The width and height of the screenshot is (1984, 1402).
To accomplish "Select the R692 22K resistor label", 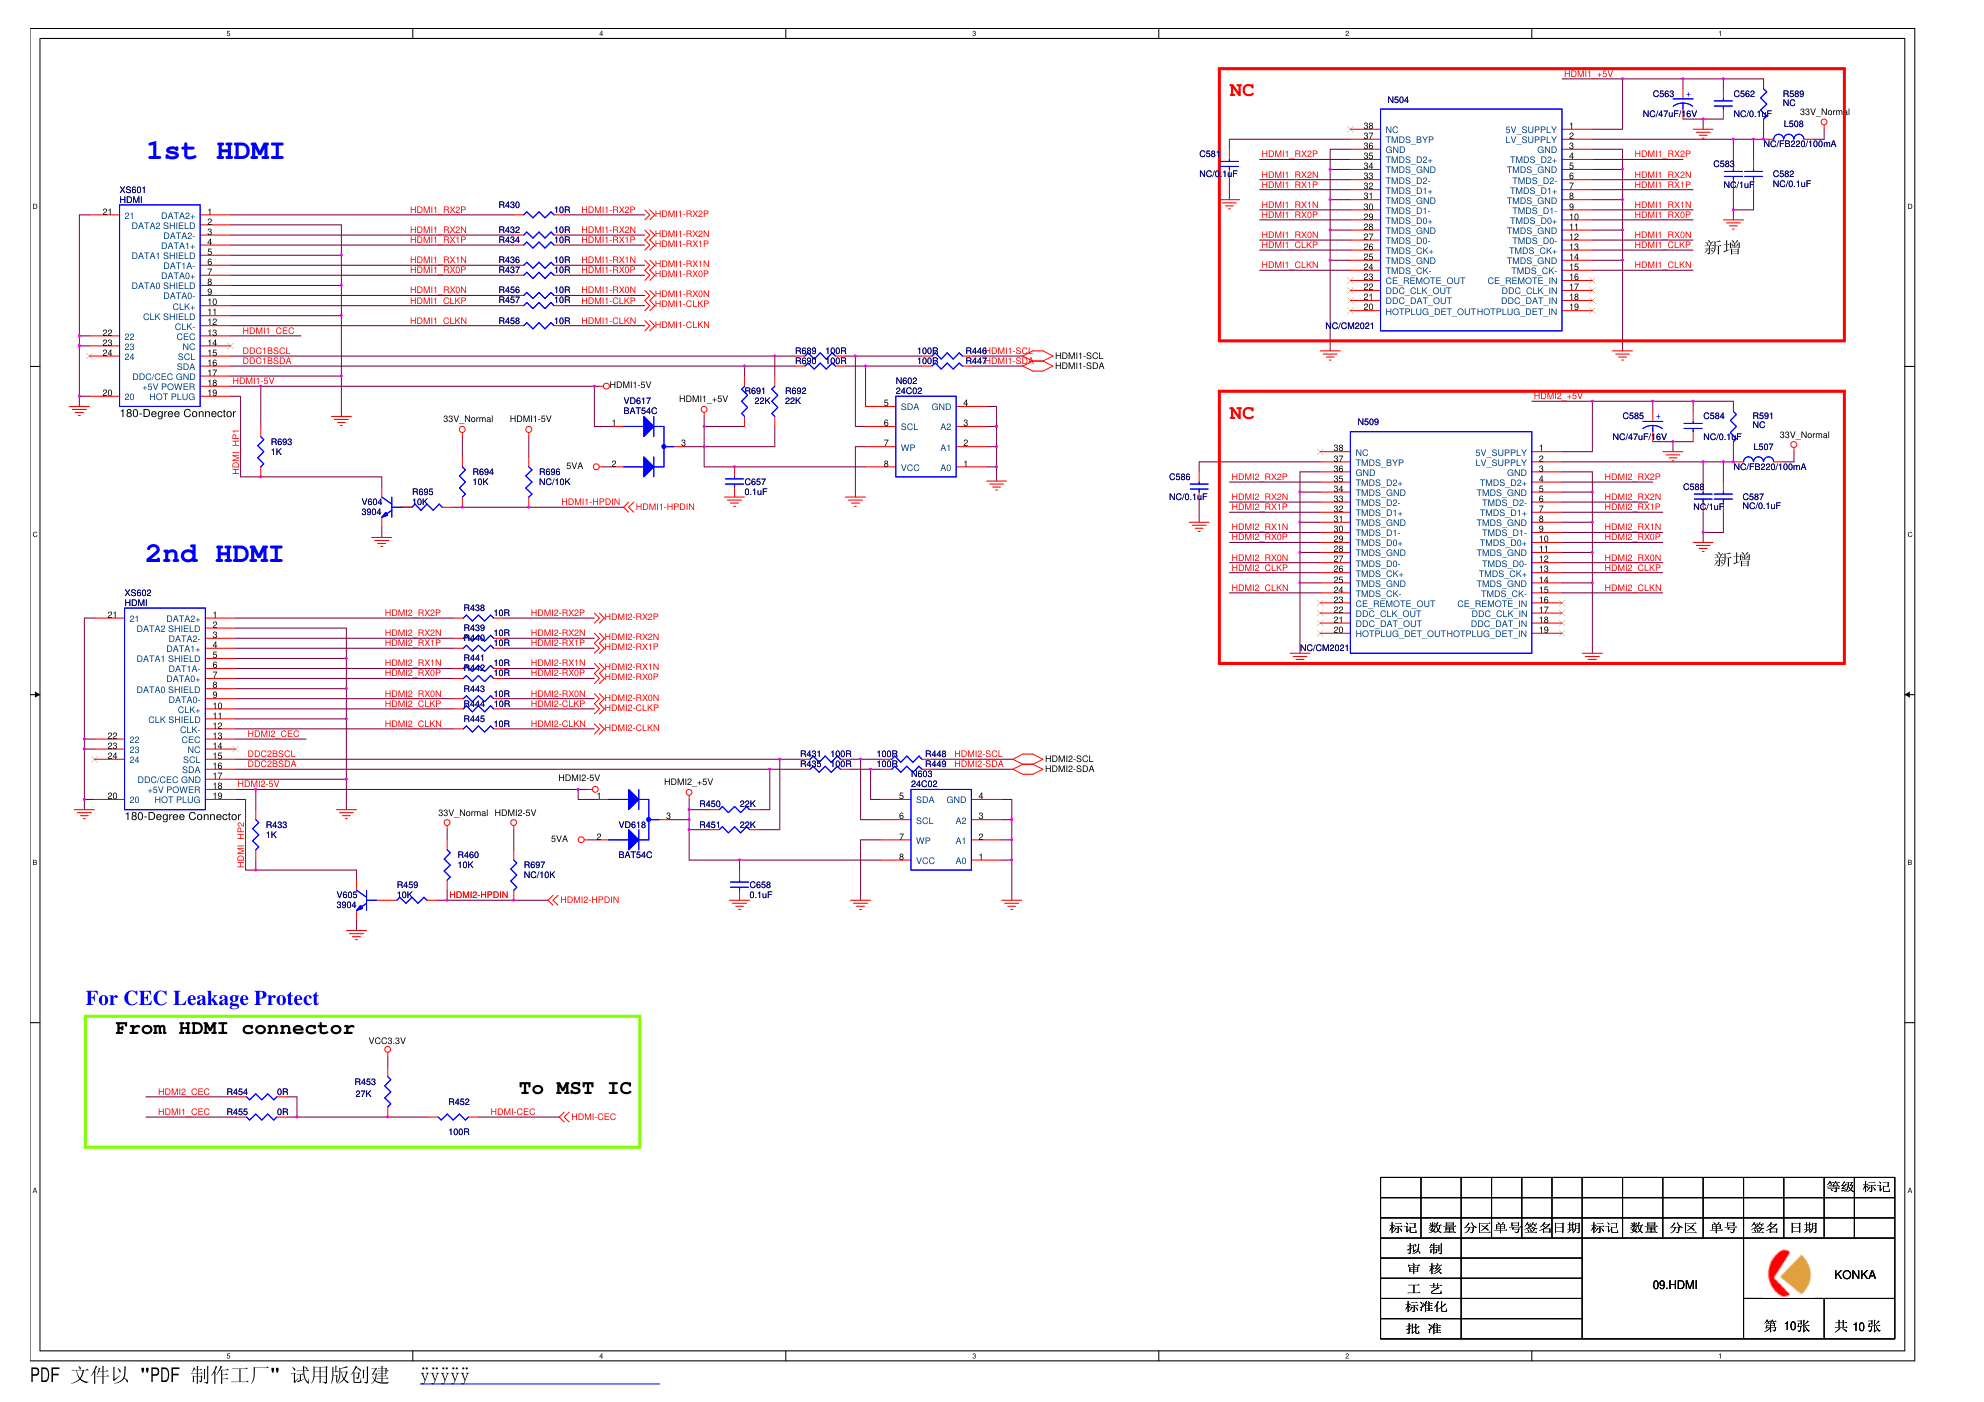I will pos(795,396).
